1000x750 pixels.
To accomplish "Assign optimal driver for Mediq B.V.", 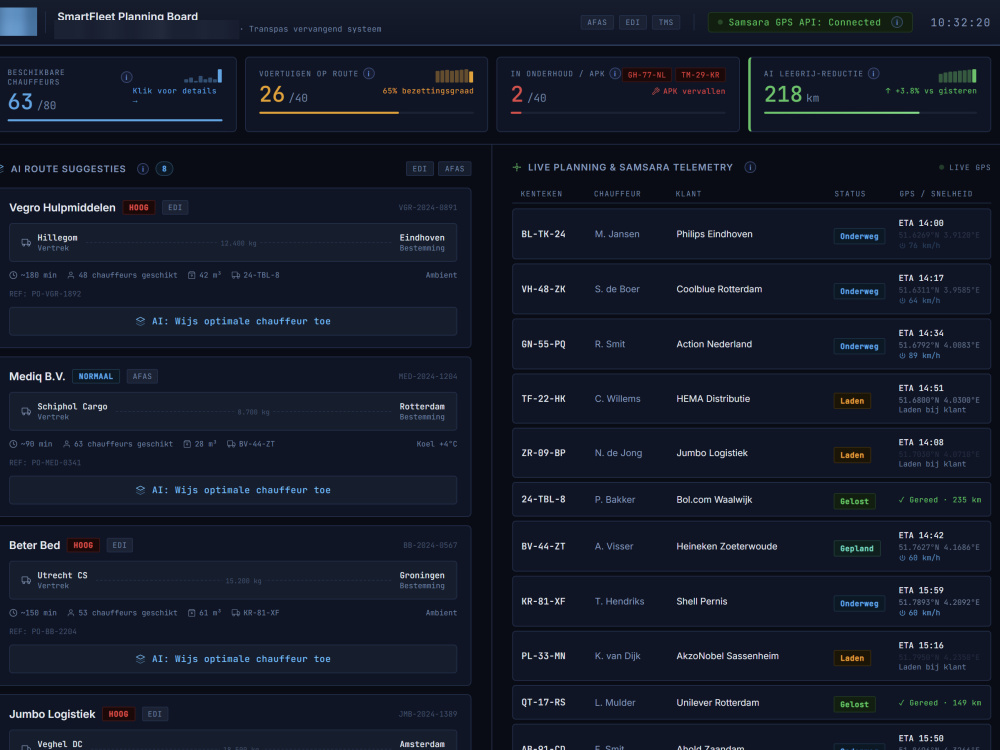I will (233, 490).
